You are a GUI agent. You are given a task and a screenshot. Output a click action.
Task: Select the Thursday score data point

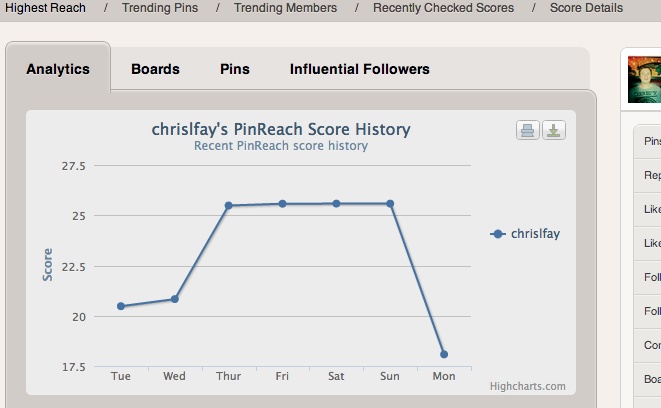pyautogui.click(x=229, y=205)
